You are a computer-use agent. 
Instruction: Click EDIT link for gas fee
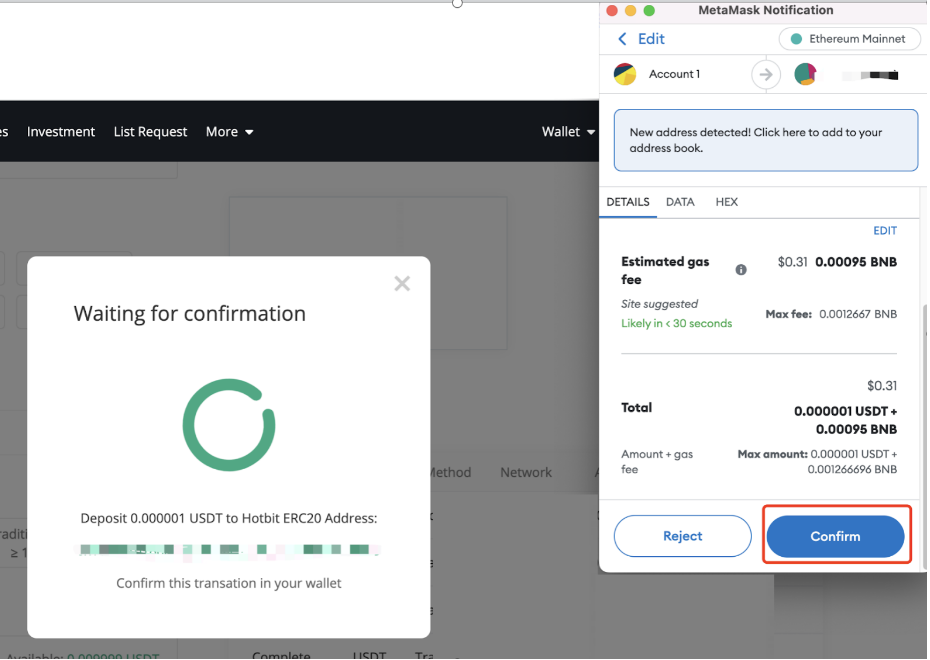coord(885,231)
